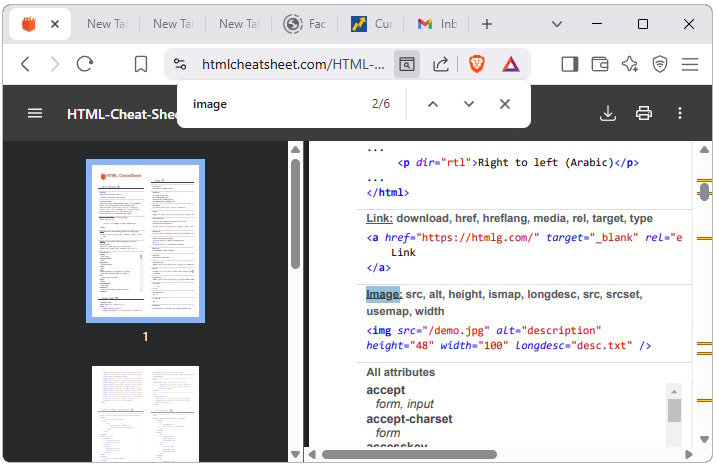Minimize the browser window
Viewport: 717px width, 469px height.
[x=597, y=24]
